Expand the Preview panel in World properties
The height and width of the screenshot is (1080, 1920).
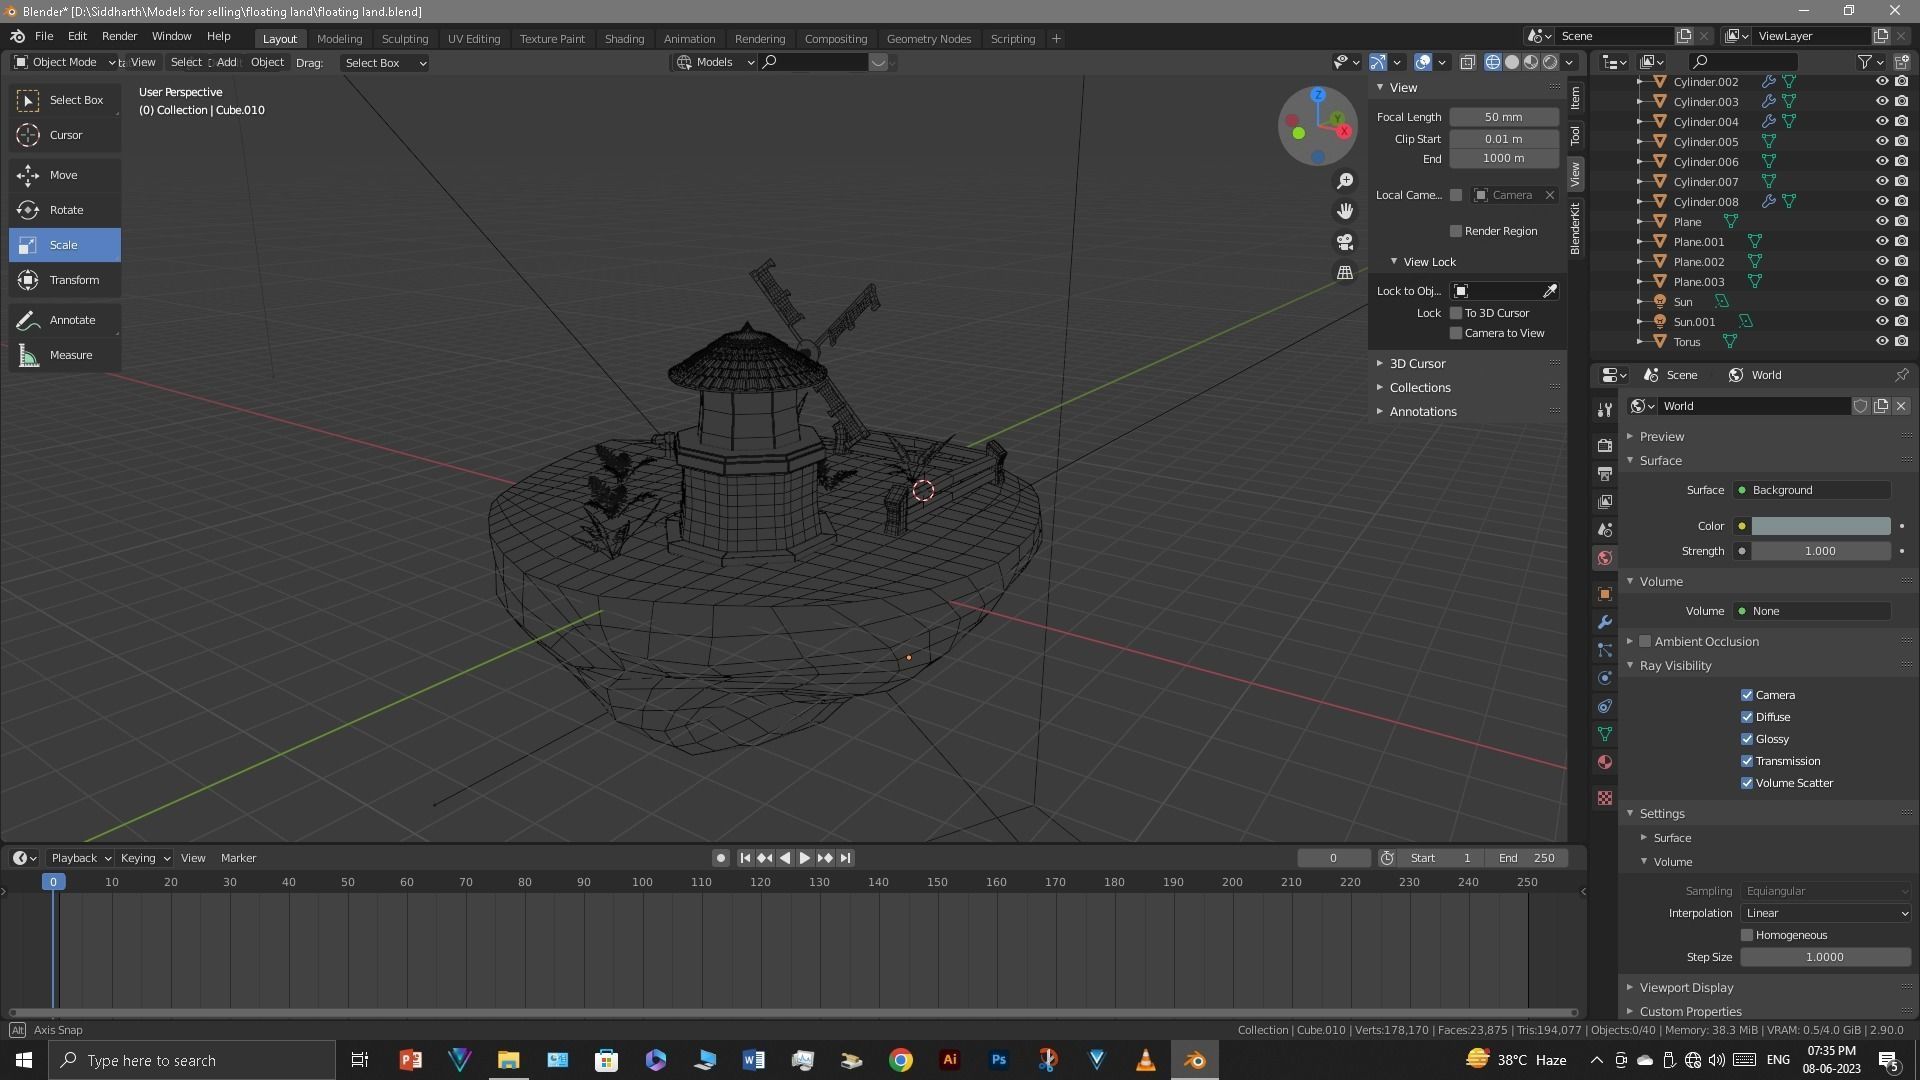tap(1661, 436)
